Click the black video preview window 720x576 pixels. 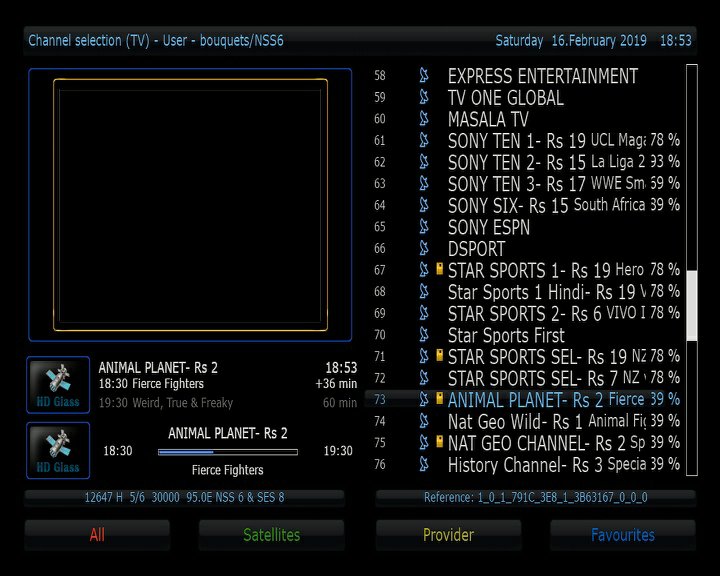click(190, 205)
